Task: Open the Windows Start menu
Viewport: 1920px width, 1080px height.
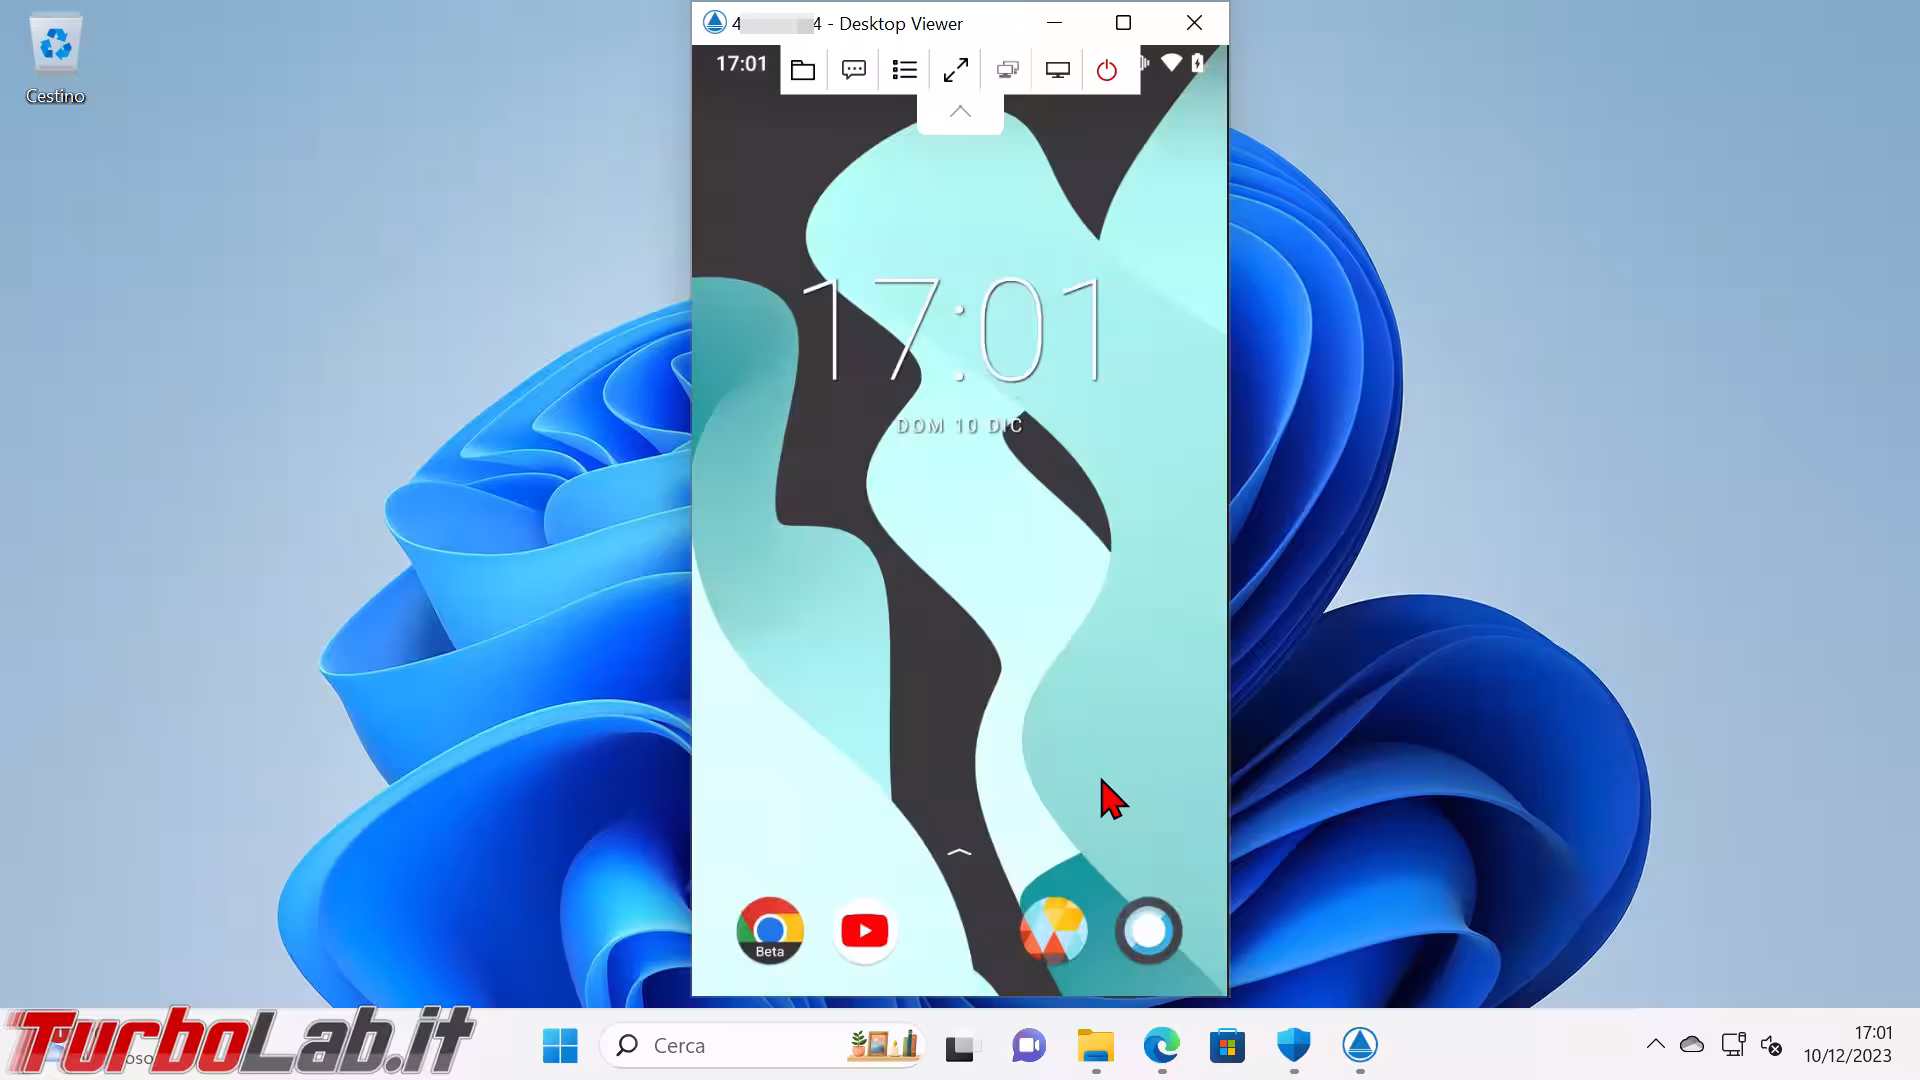Action: tap(560, 1046)
